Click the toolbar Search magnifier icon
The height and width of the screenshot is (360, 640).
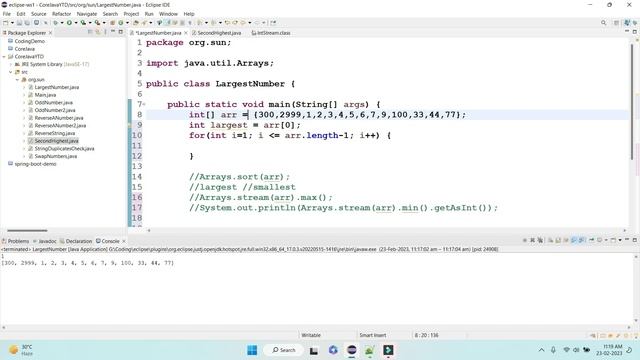(603, 23)
